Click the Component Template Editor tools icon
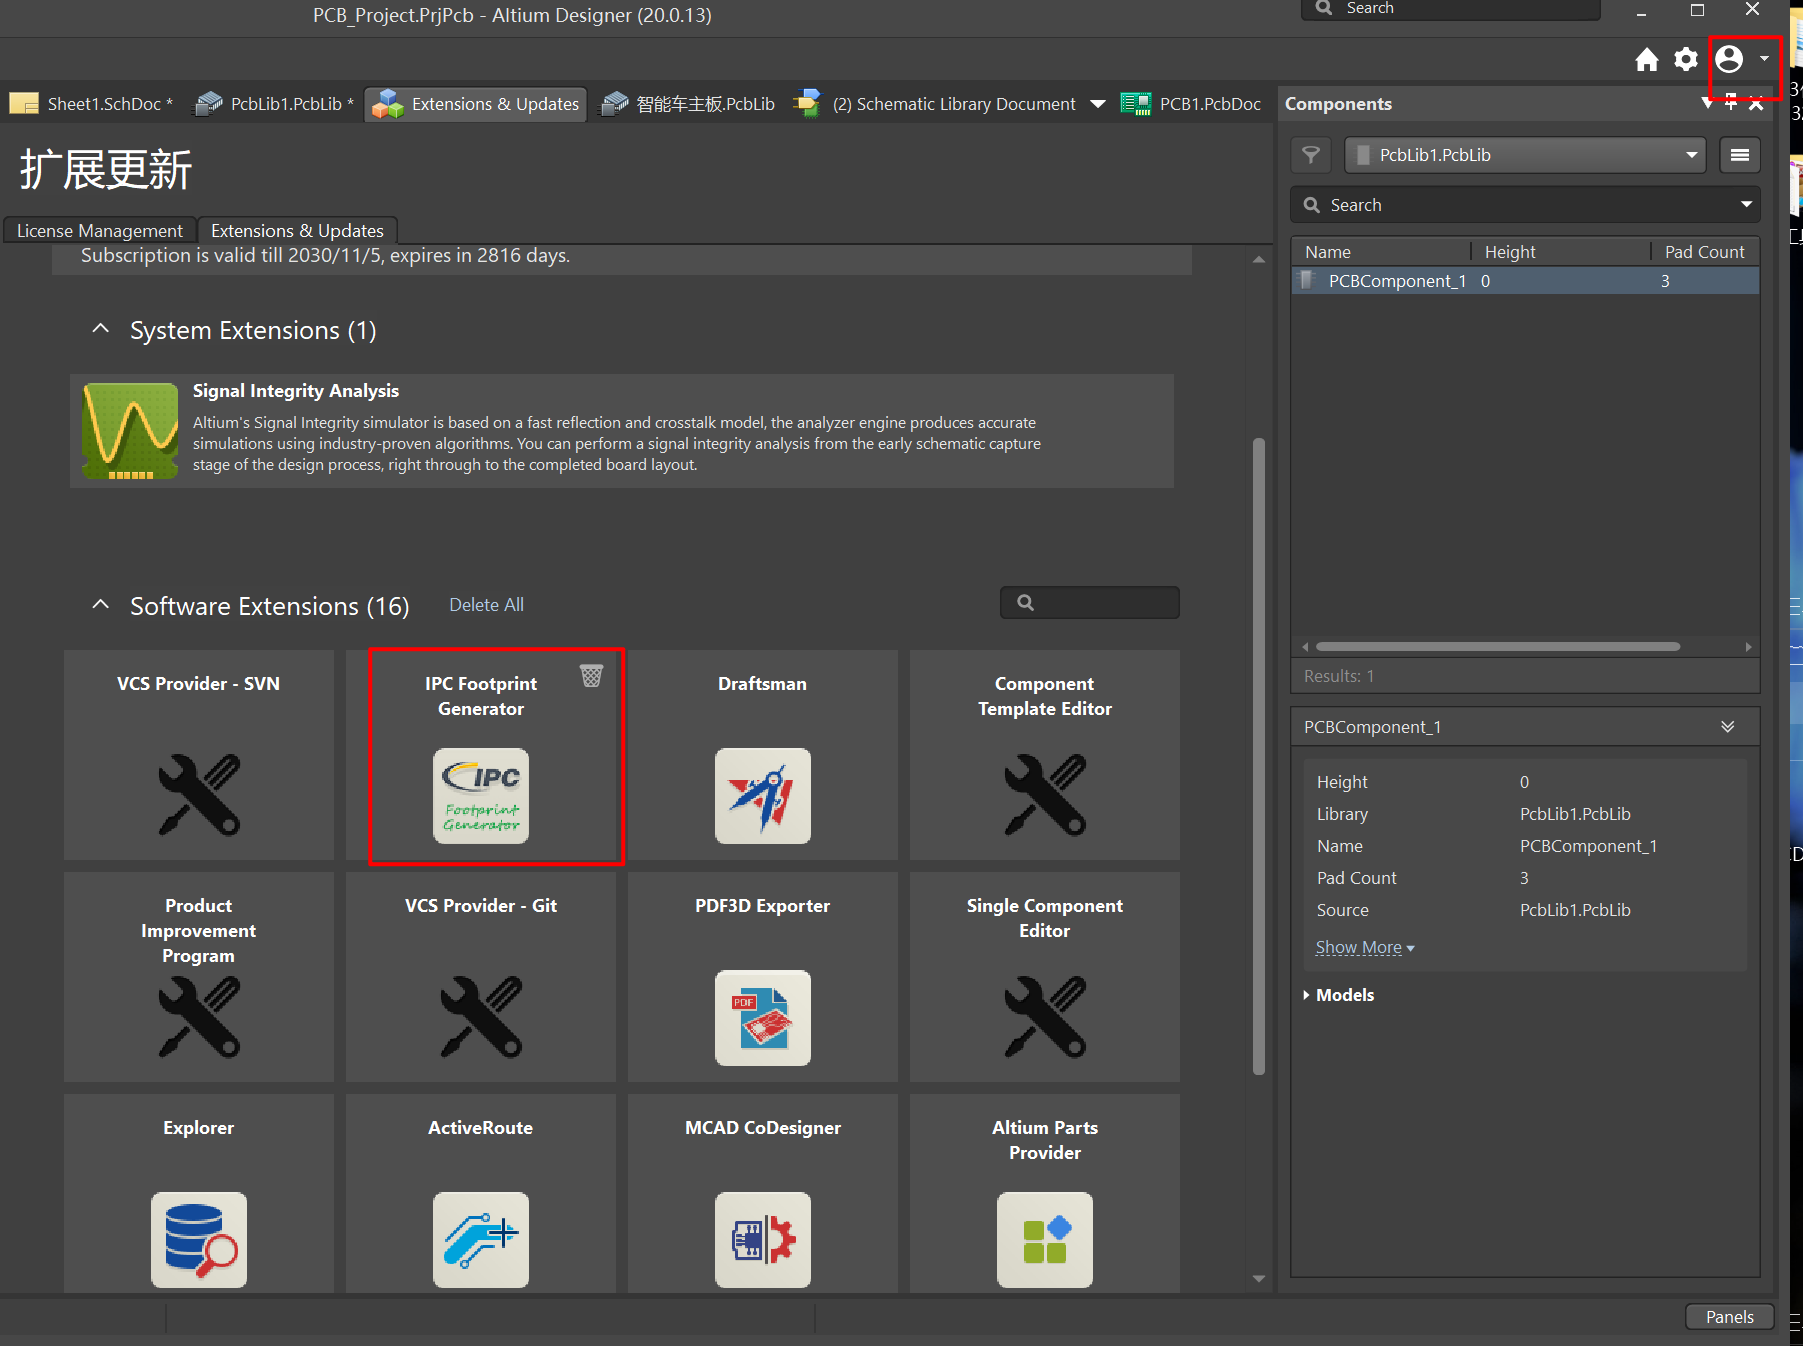Image resolution: width=1803 pixels, height=1346 pixels. 1045,795
